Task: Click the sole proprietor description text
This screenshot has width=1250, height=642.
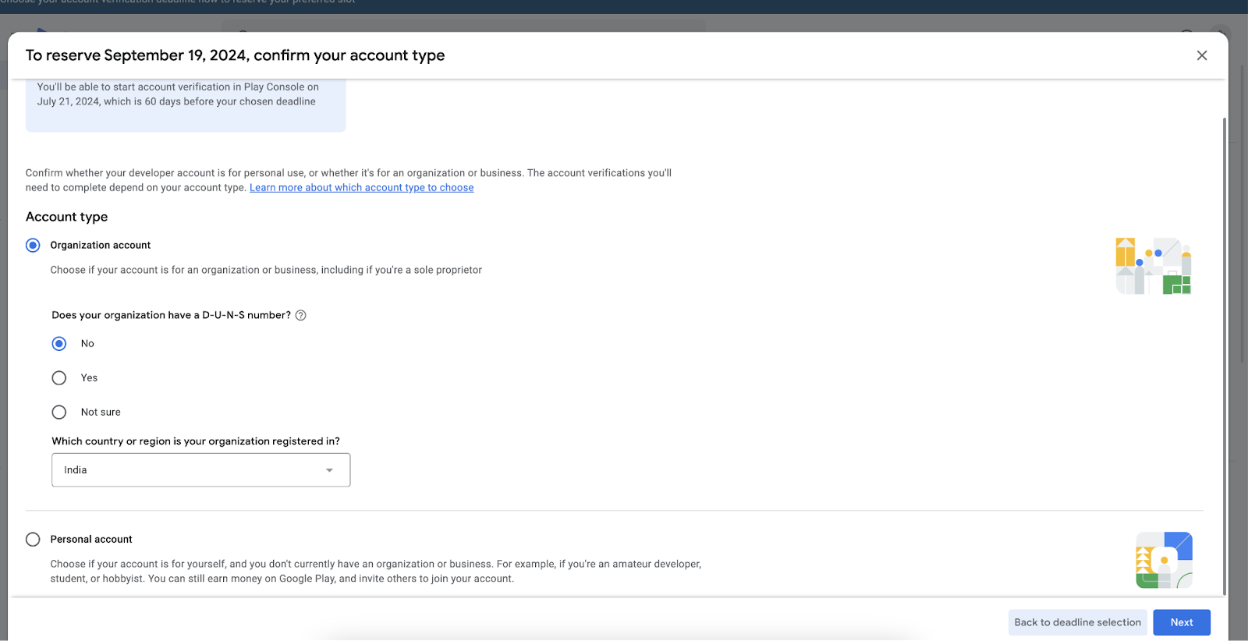Action: pyautogui.click(x=266, y=270)
